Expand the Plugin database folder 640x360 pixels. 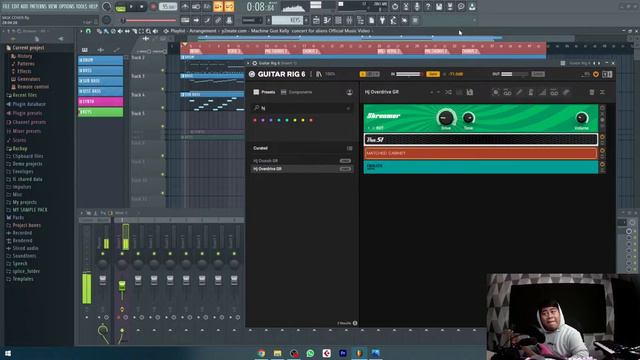click(29, 104)
